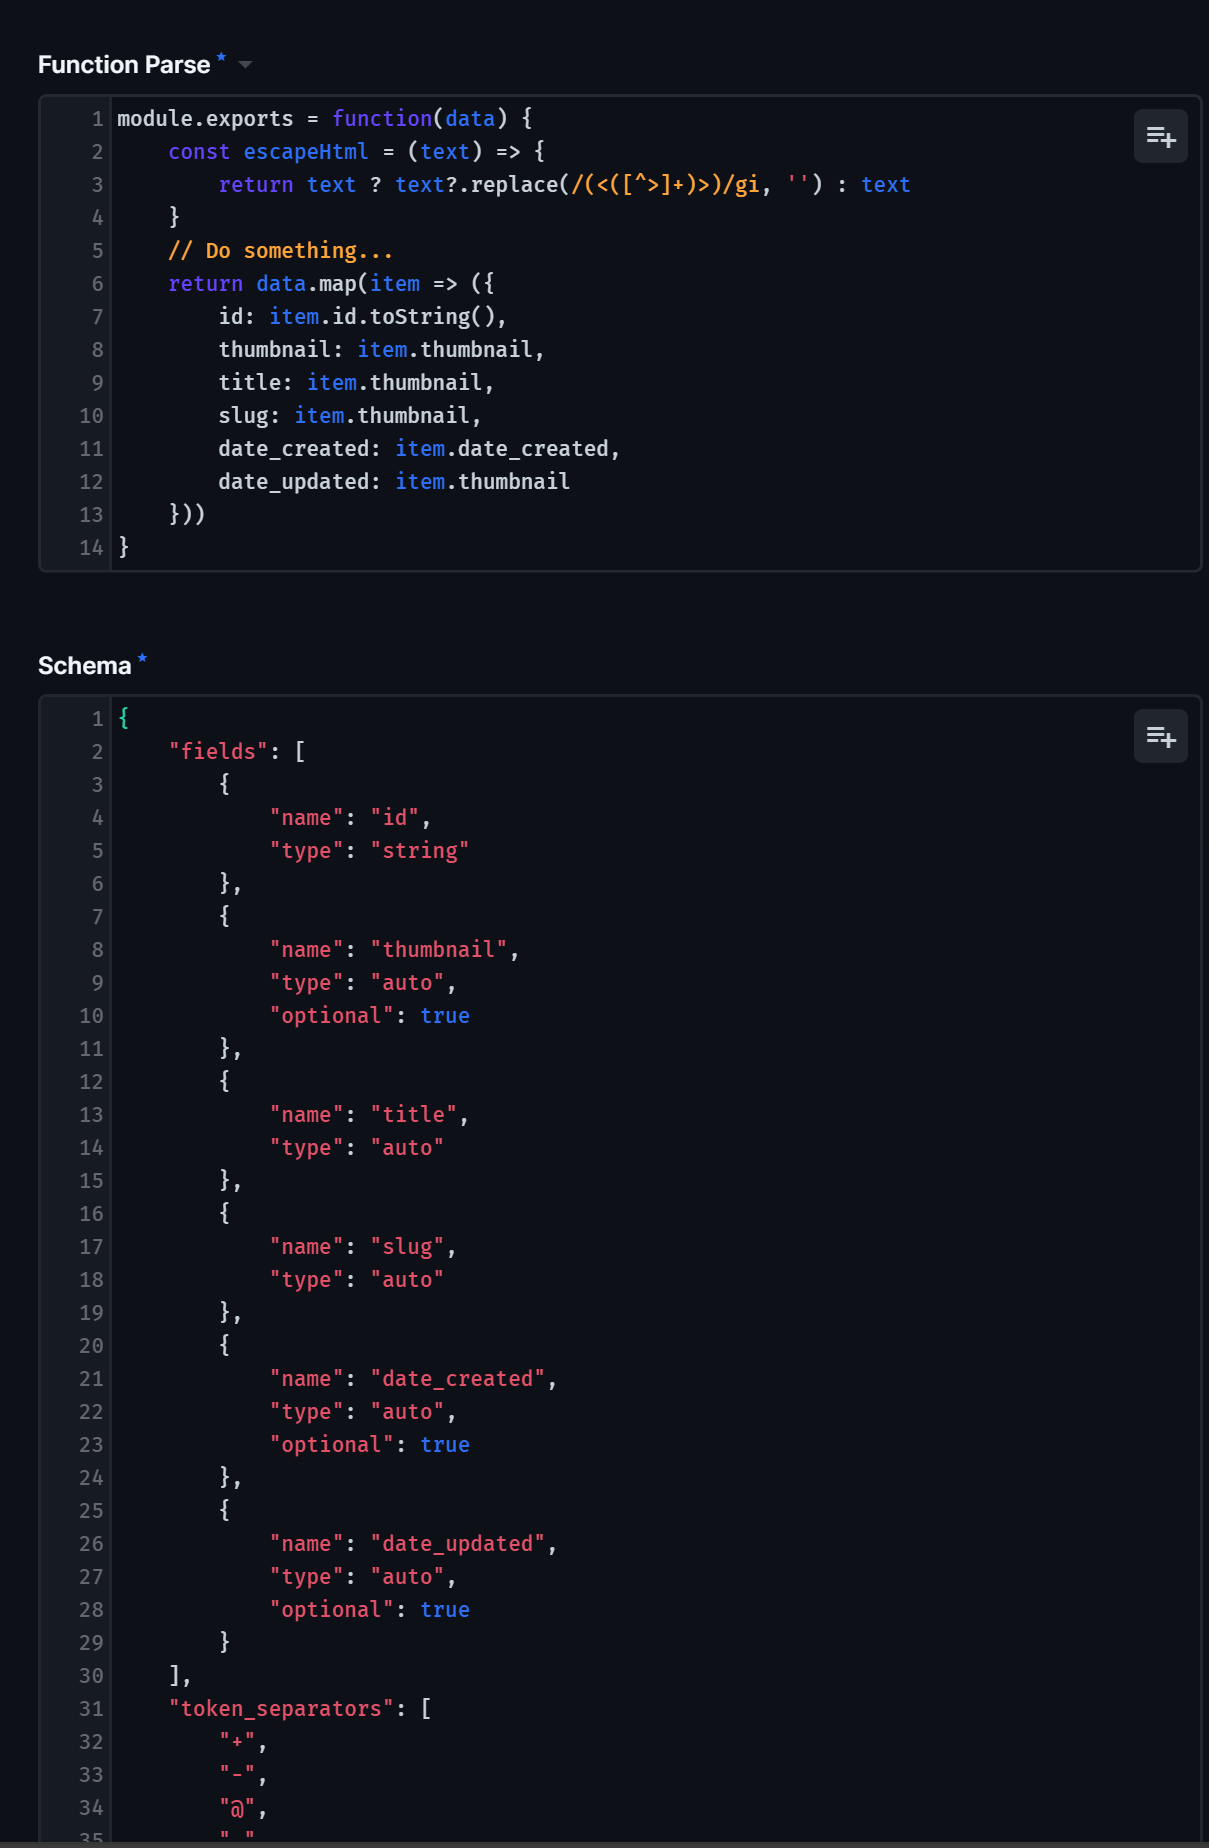Click line number 14 in Function Parse gutter

(91, 548)
